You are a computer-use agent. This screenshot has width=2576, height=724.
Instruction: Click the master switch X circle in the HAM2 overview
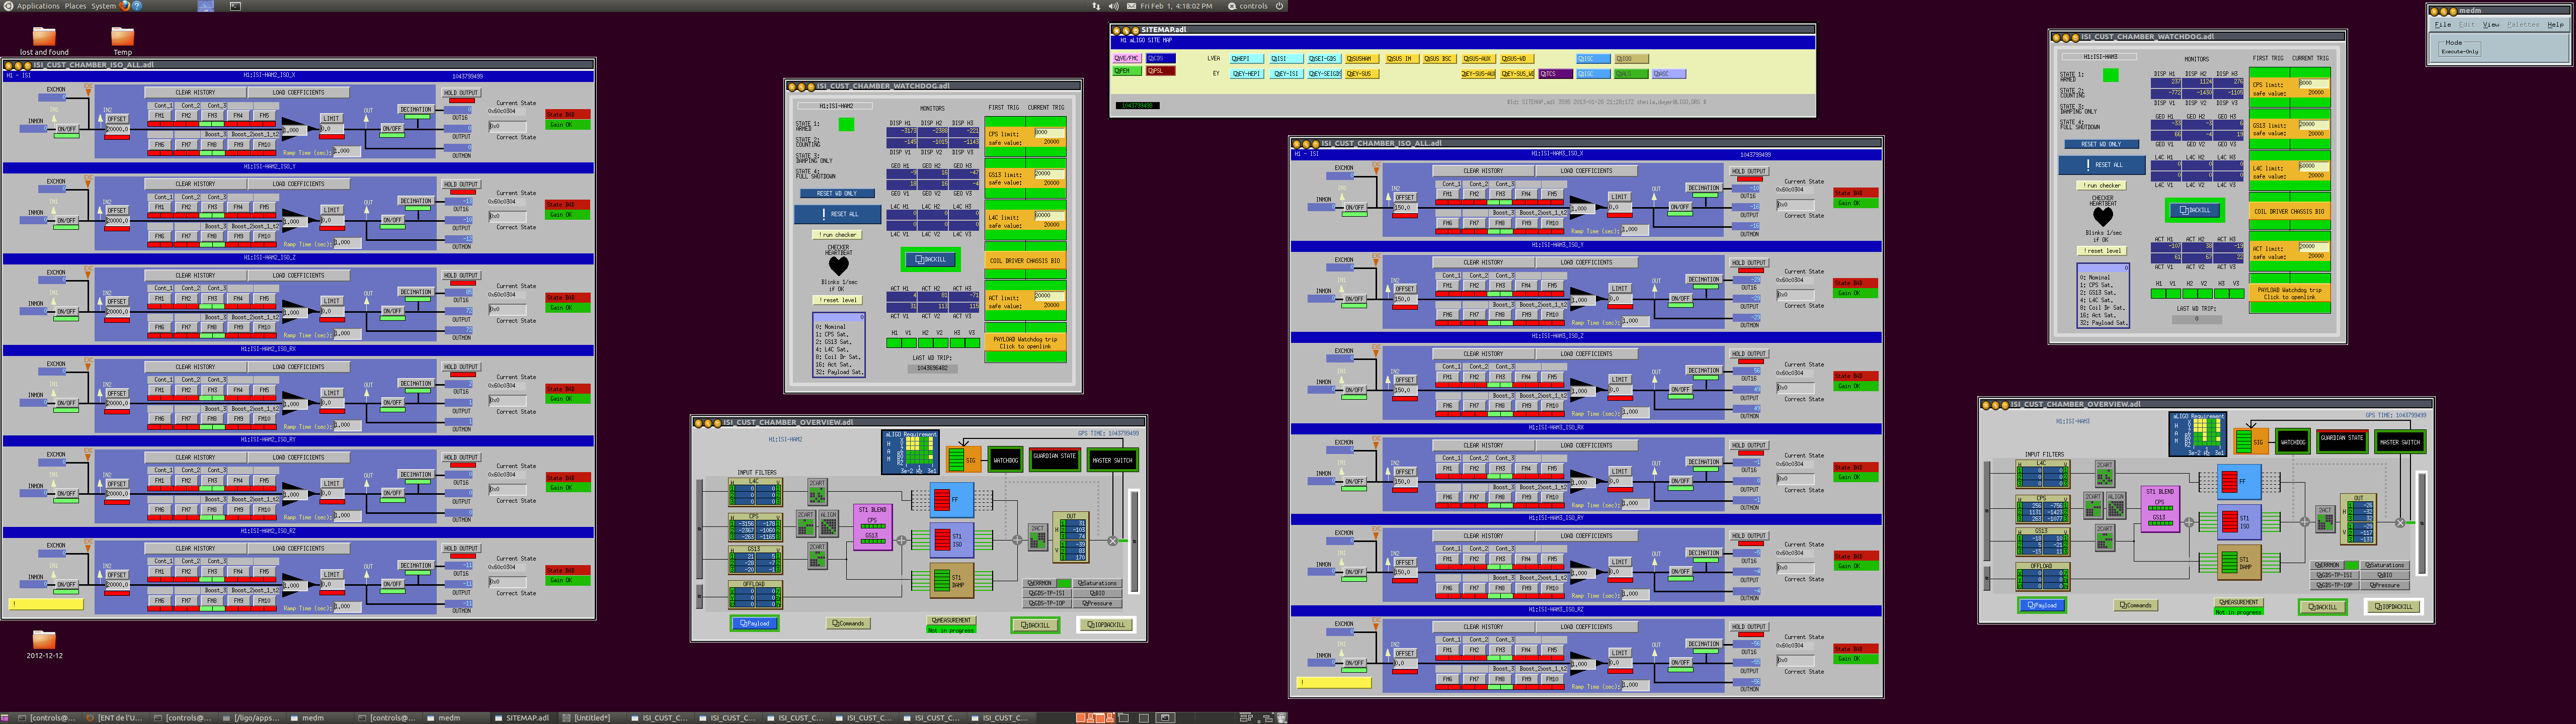[1113, 540]
